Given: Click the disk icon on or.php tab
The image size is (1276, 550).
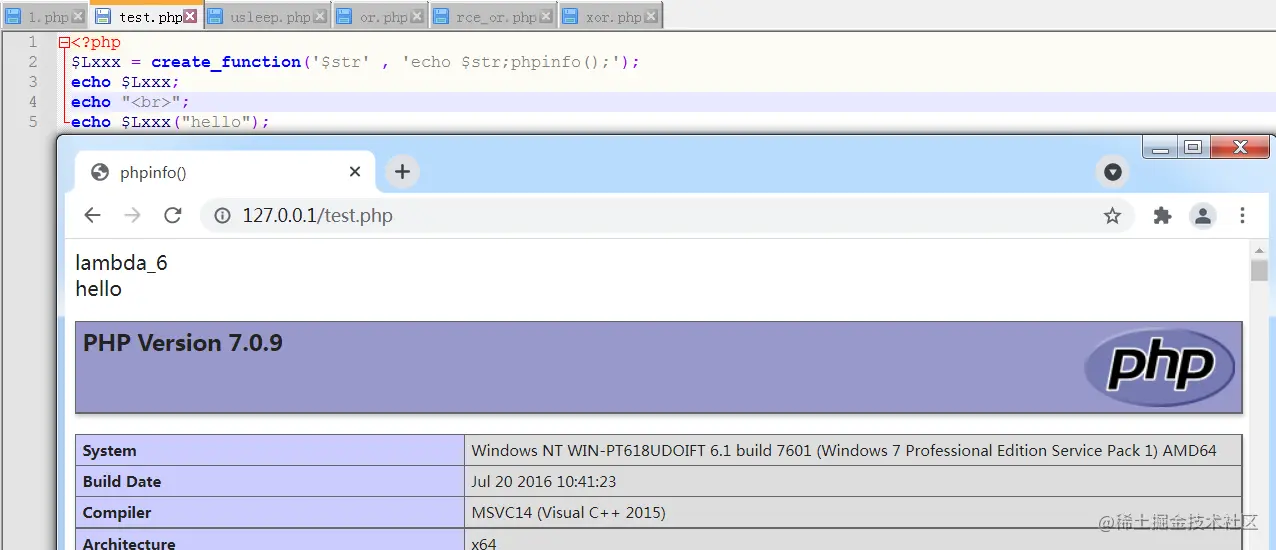Looking at the screenshot, I should [x=344, y=17].
